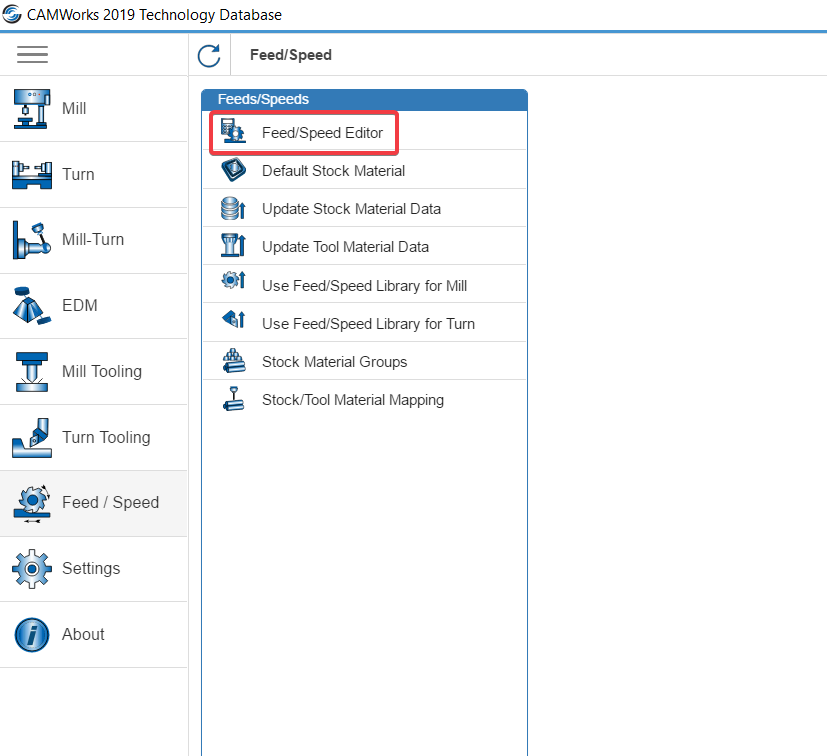Click the Update Tool Material Data icon

click(233, 245)
